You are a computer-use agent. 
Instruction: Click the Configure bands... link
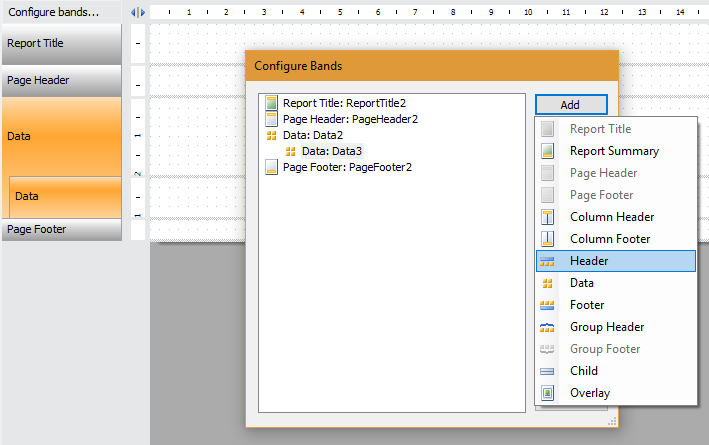click(x=53, y=12)
